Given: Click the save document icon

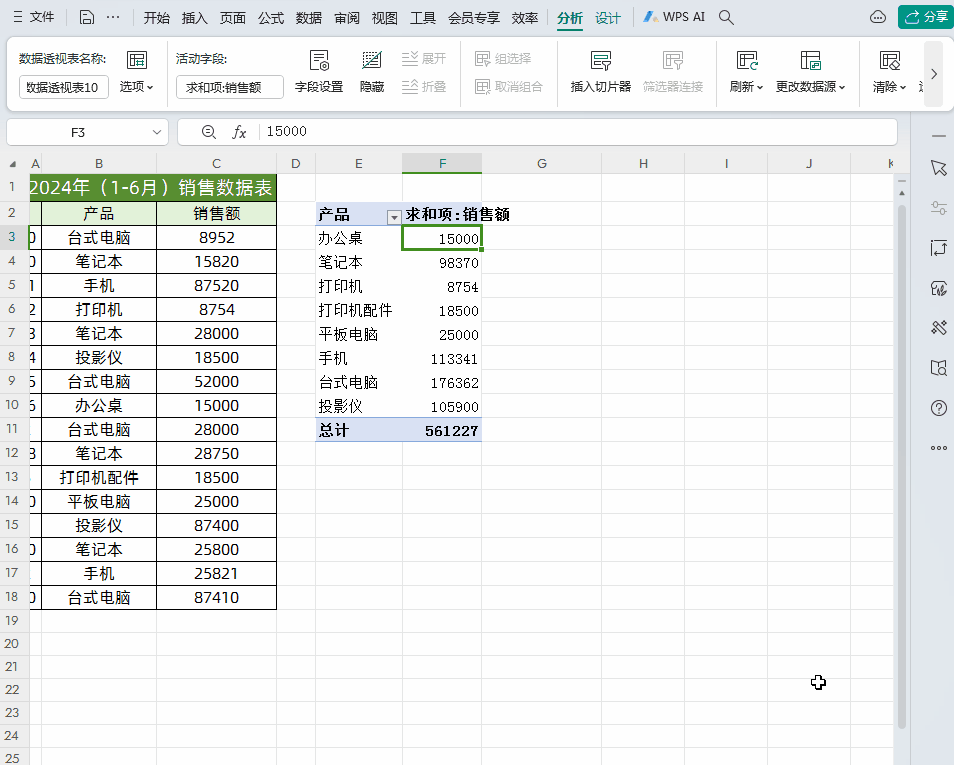Looking at the screenshot, I should click(87, 17).
